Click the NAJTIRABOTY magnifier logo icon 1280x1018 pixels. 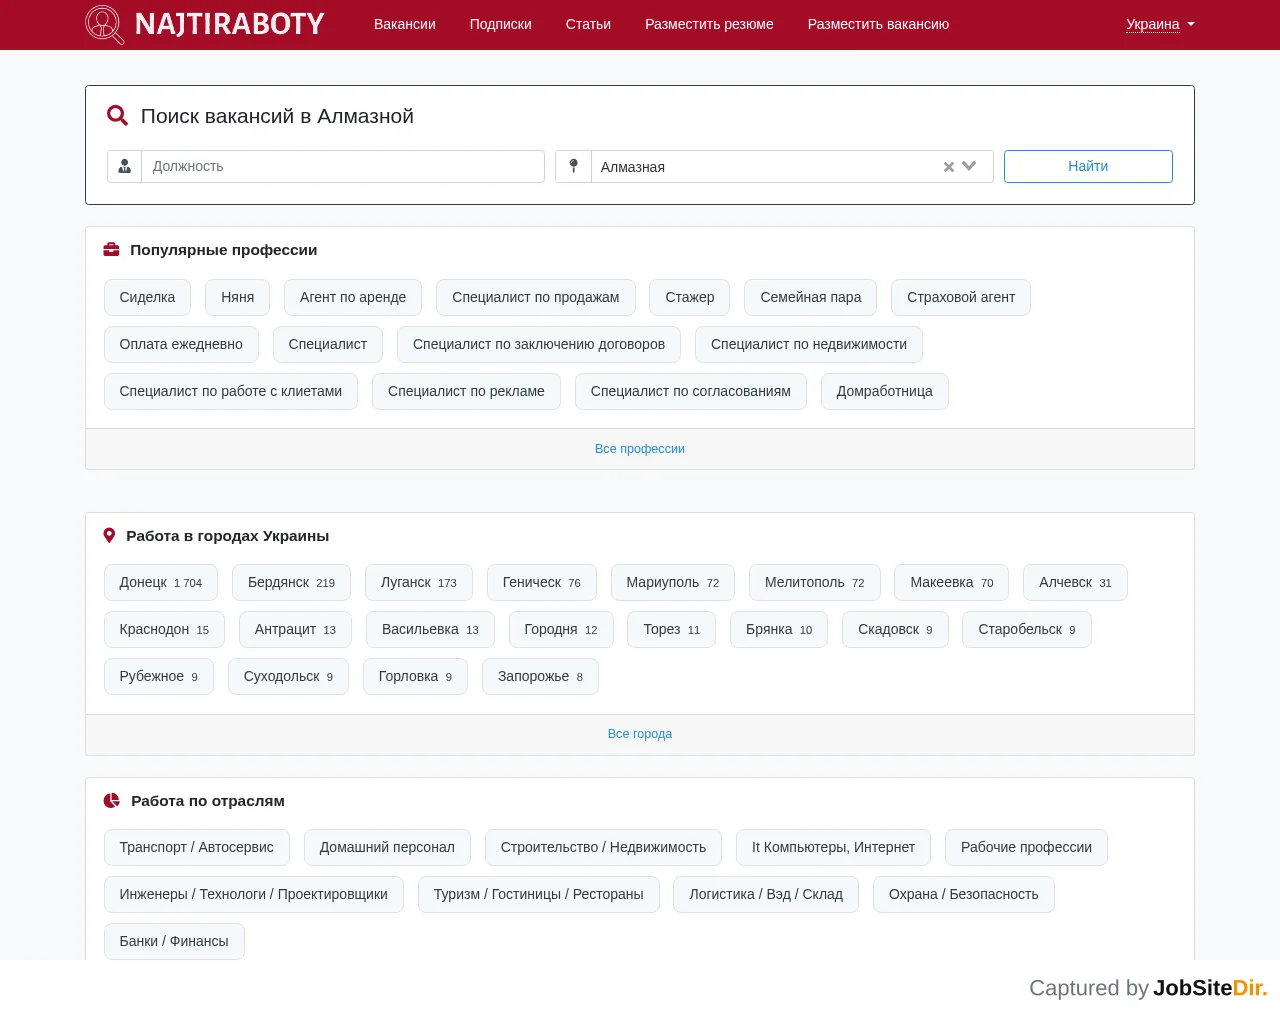click(105, 24)
